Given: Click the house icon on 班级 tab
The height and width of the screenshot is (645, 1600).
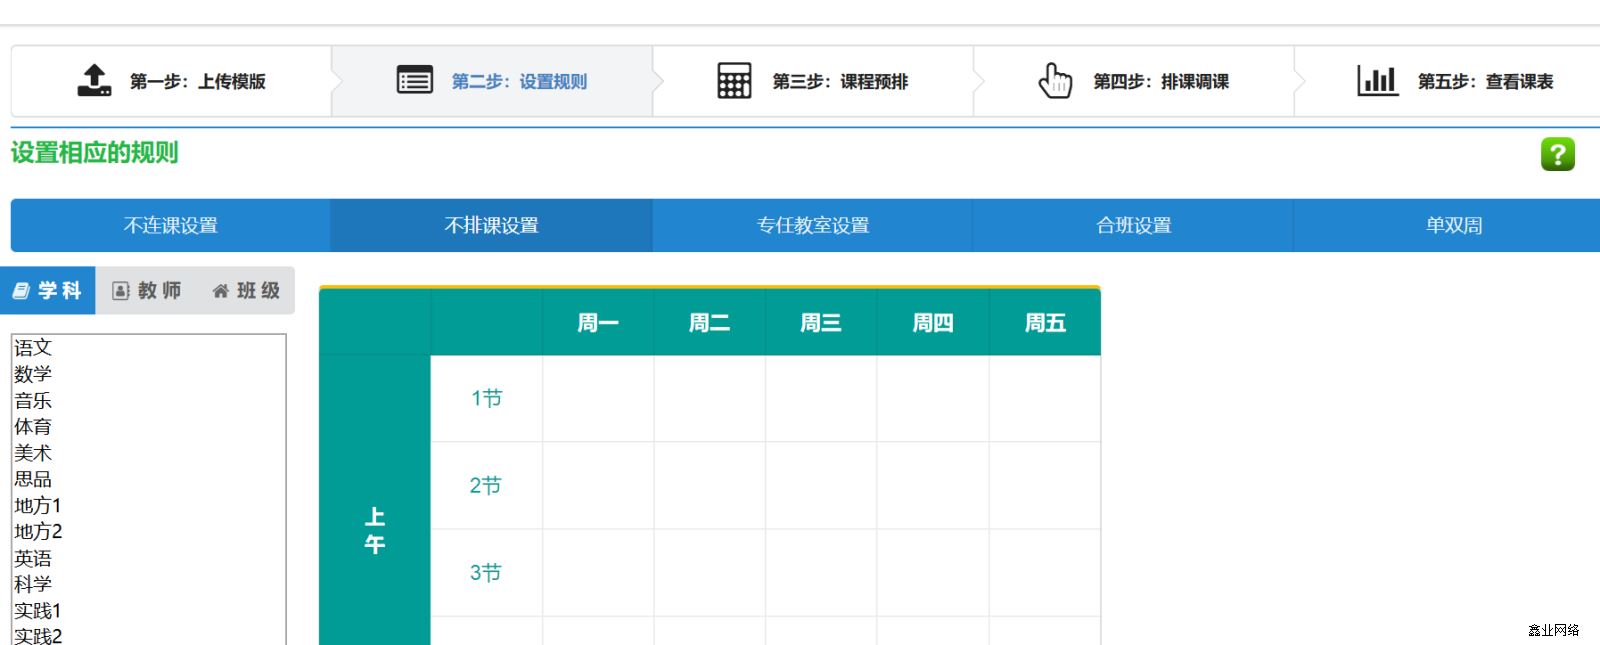Looking at the screenshot, I should (x=221, y=291).
